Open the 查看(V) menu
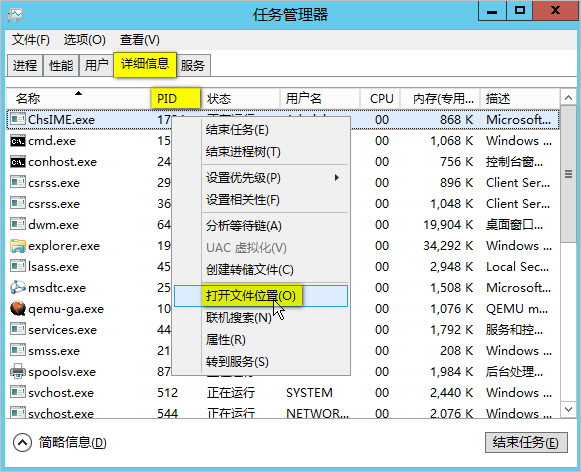 (139, 40)
